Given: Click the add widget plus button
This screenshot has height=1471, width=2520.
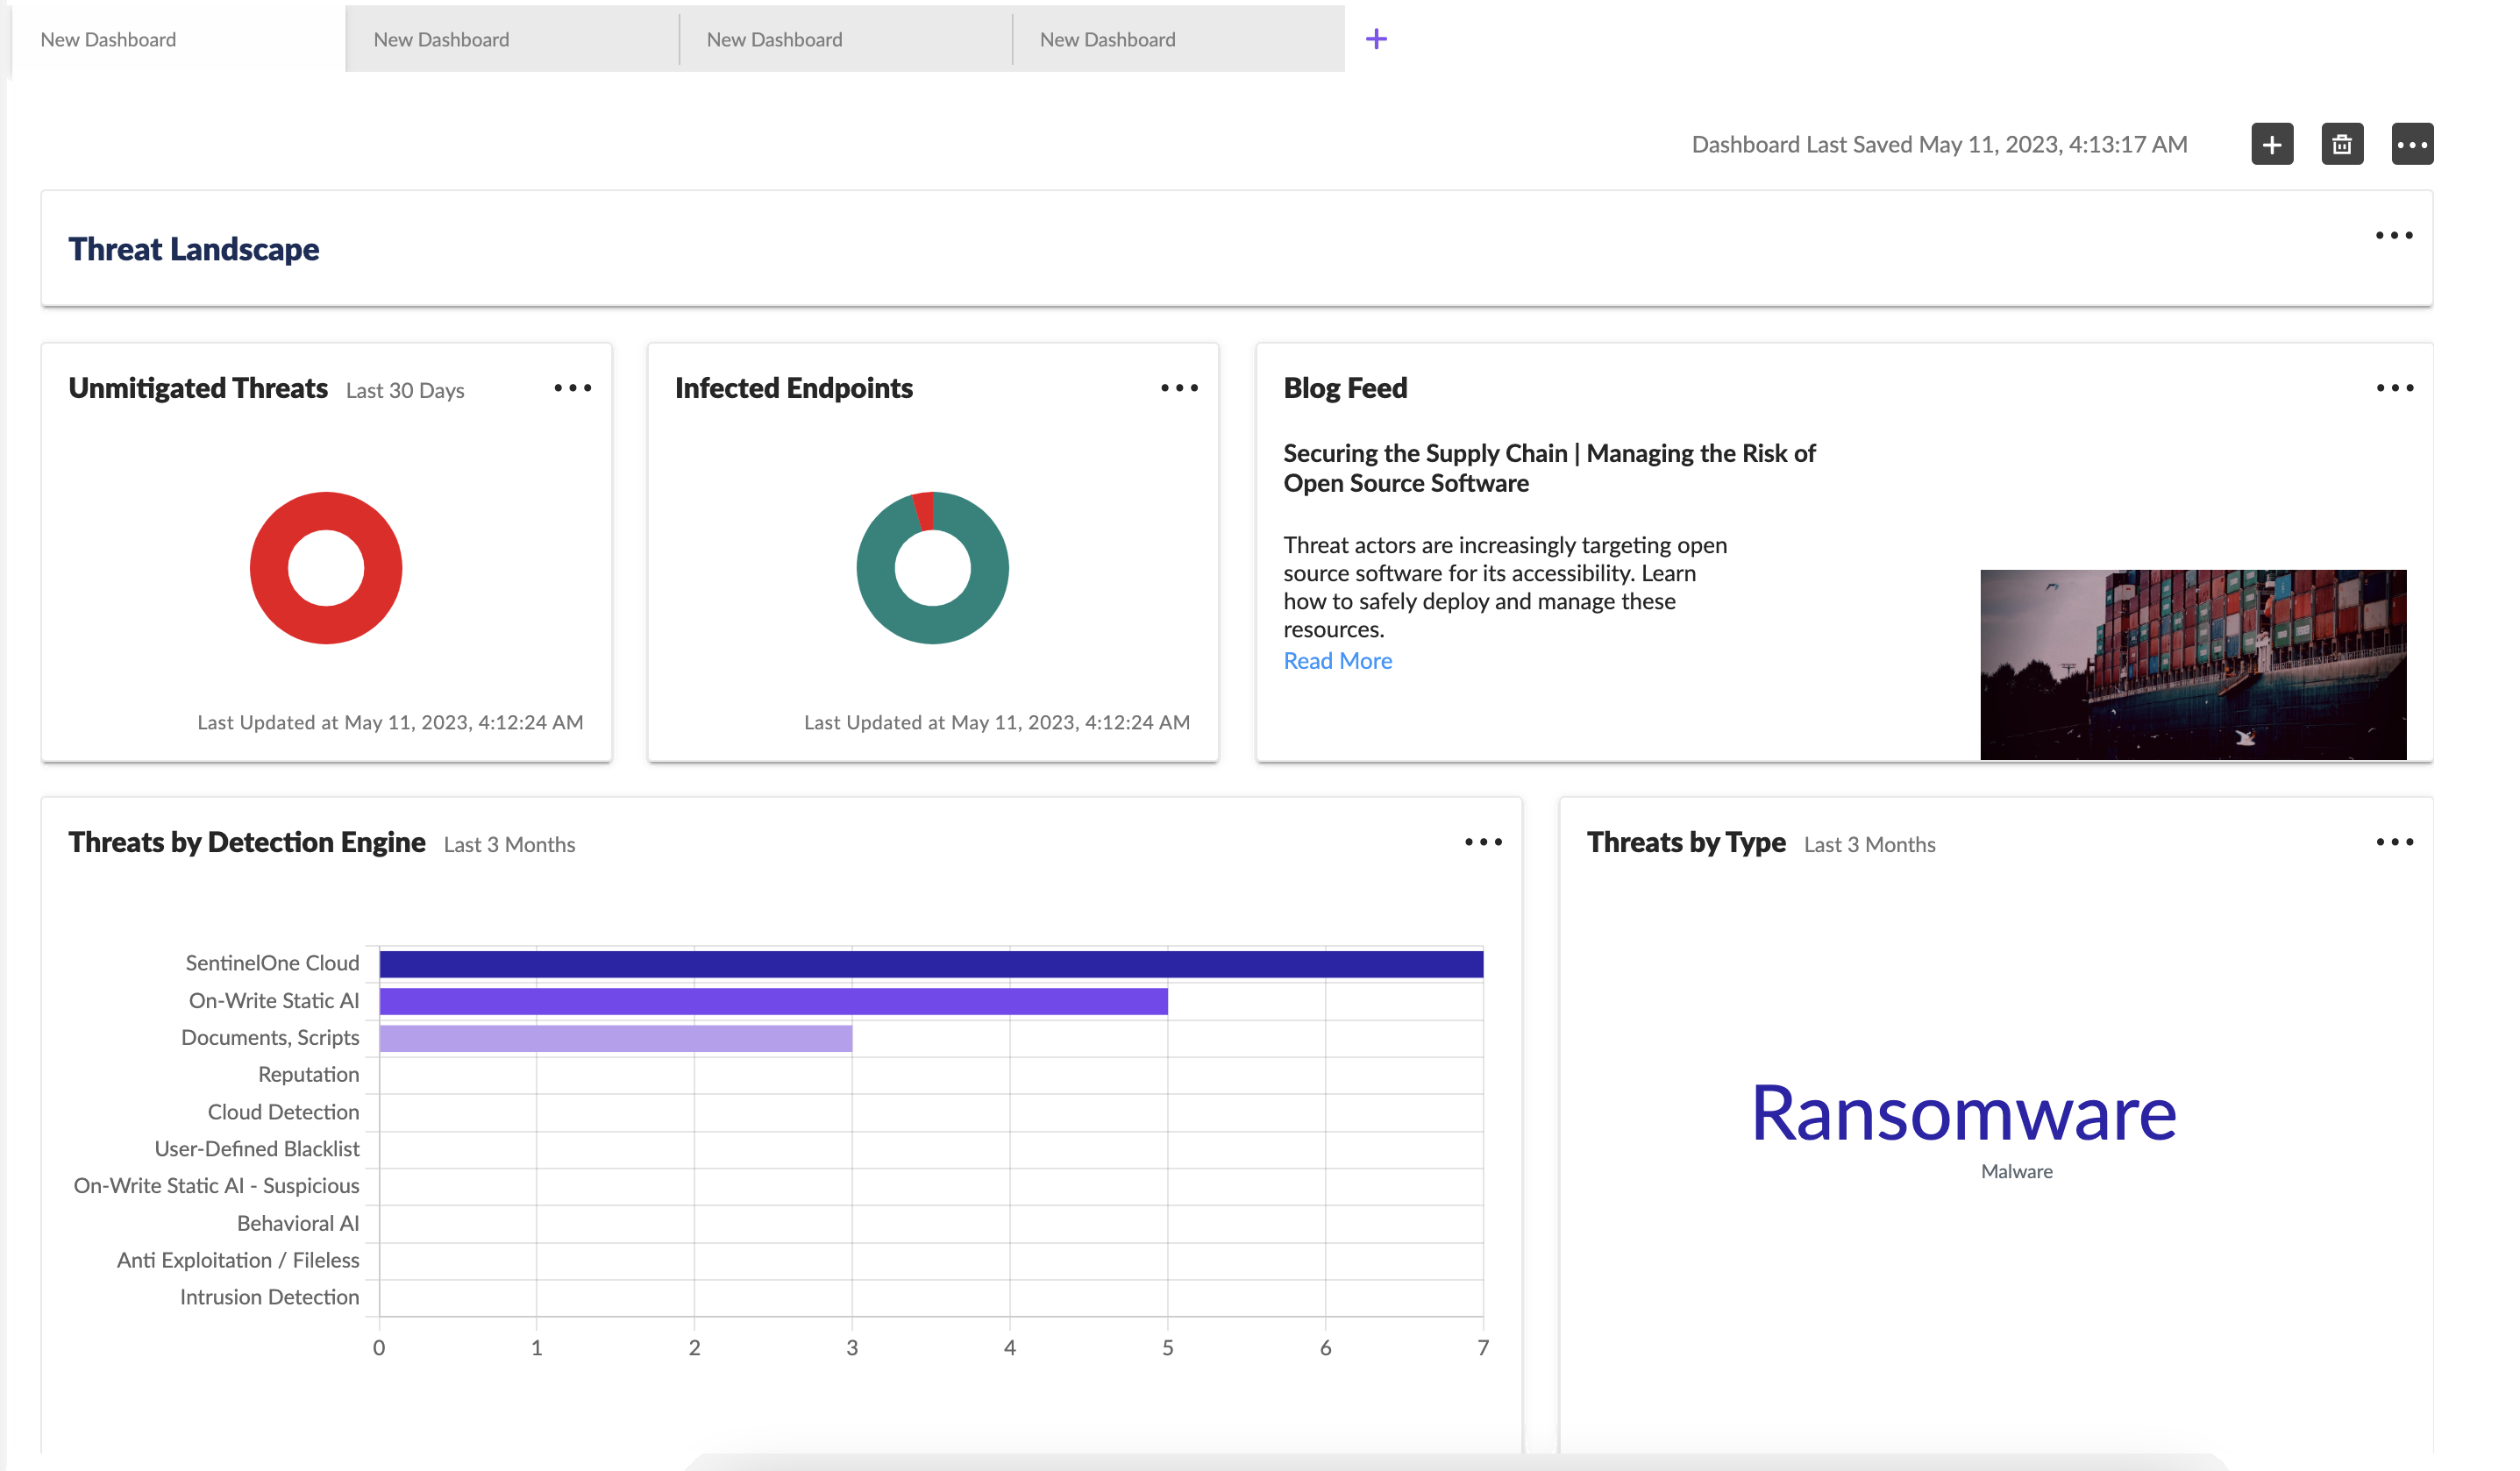Looking at the screenshot, I should click(x=2271, y=145).
